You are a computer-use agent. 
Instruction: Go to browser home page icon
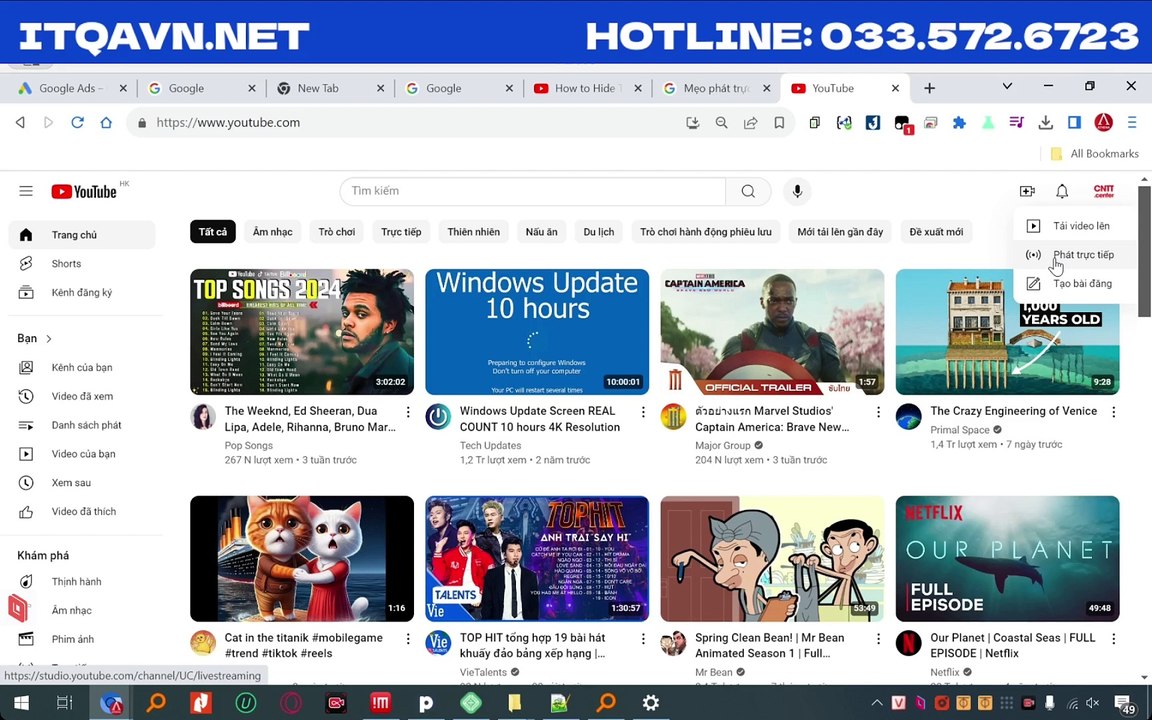coord(106,123)
